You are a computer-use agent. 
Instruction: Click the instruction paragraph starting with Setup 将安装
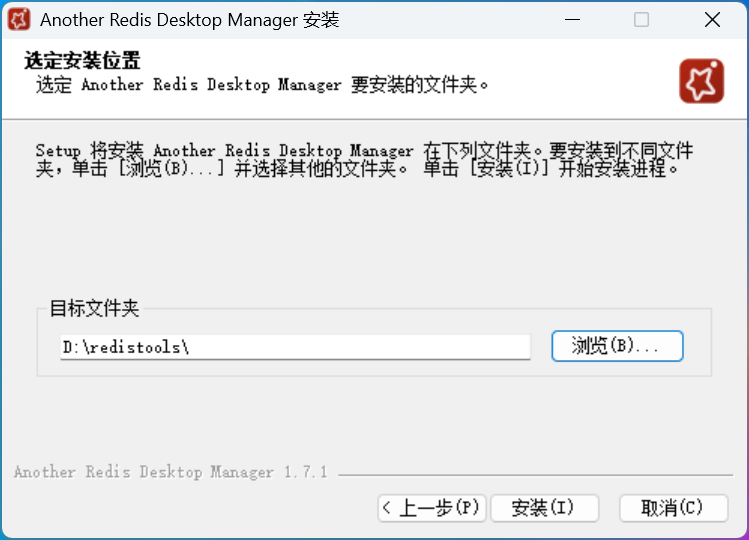point(364,160)
